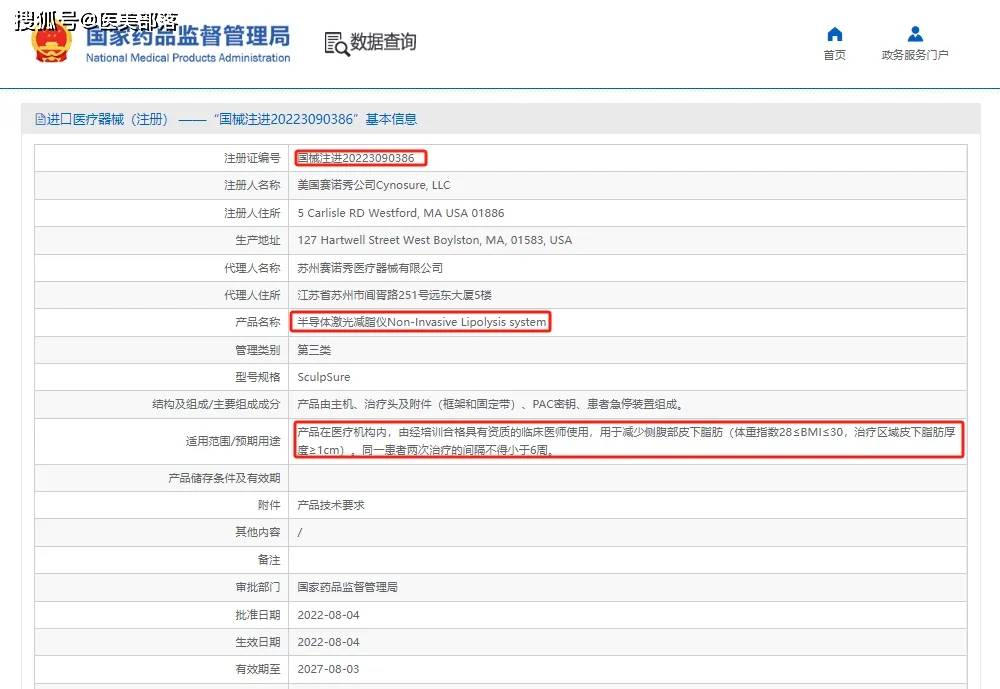The image size is (1000, 689).
Task: Click the 管理类别 row label
Action: pyautogui.click(x=258, y=350)
